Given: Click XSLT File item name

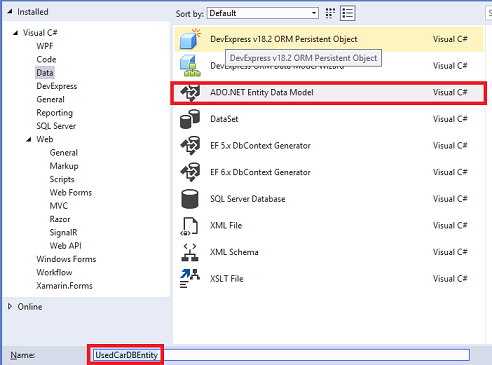Looking at the screenshot, I should (227, 279).
